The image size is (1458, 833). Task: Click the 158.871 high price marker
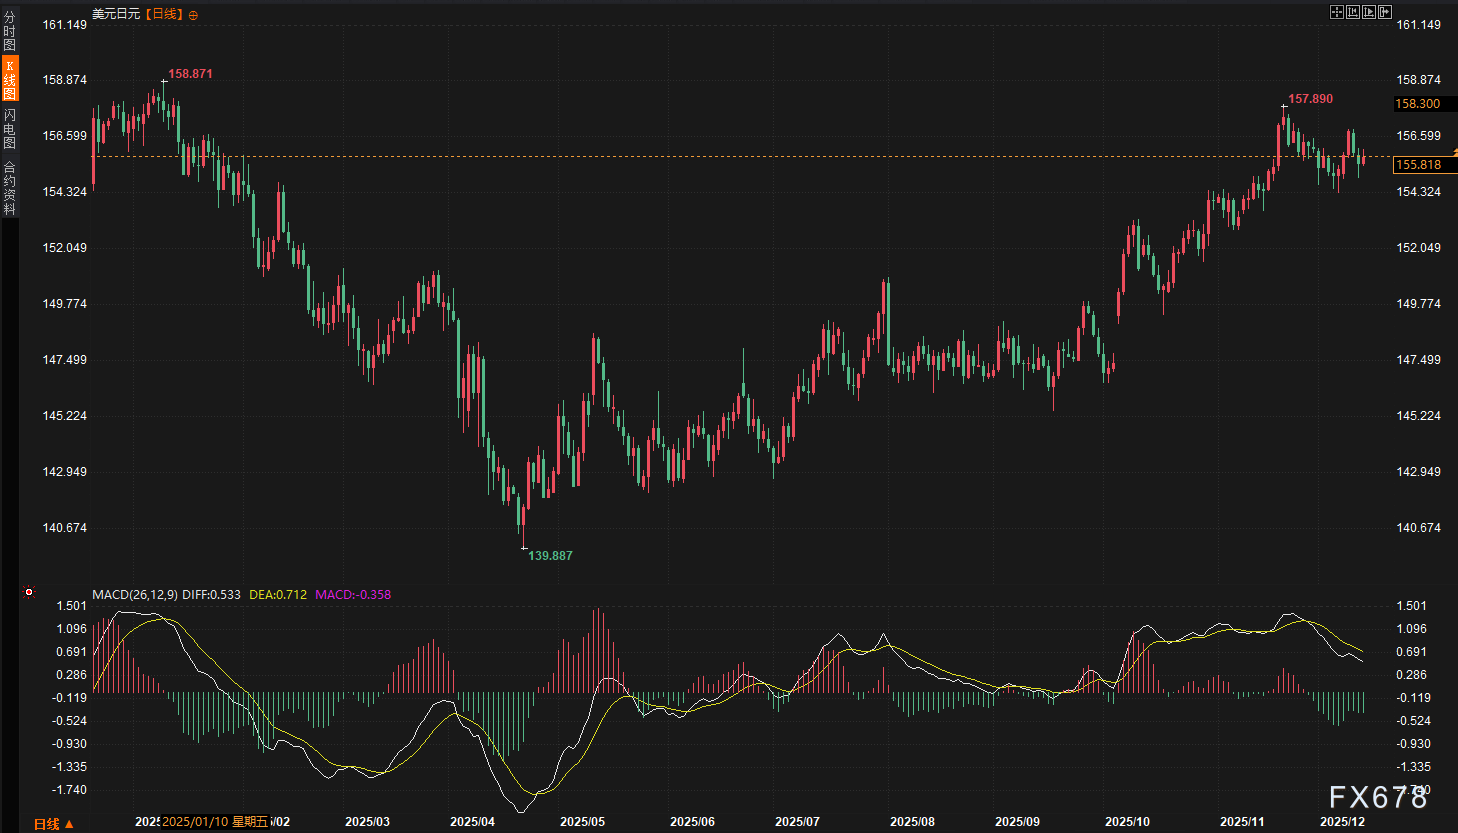pyautogui.click(x=190, y=74)
